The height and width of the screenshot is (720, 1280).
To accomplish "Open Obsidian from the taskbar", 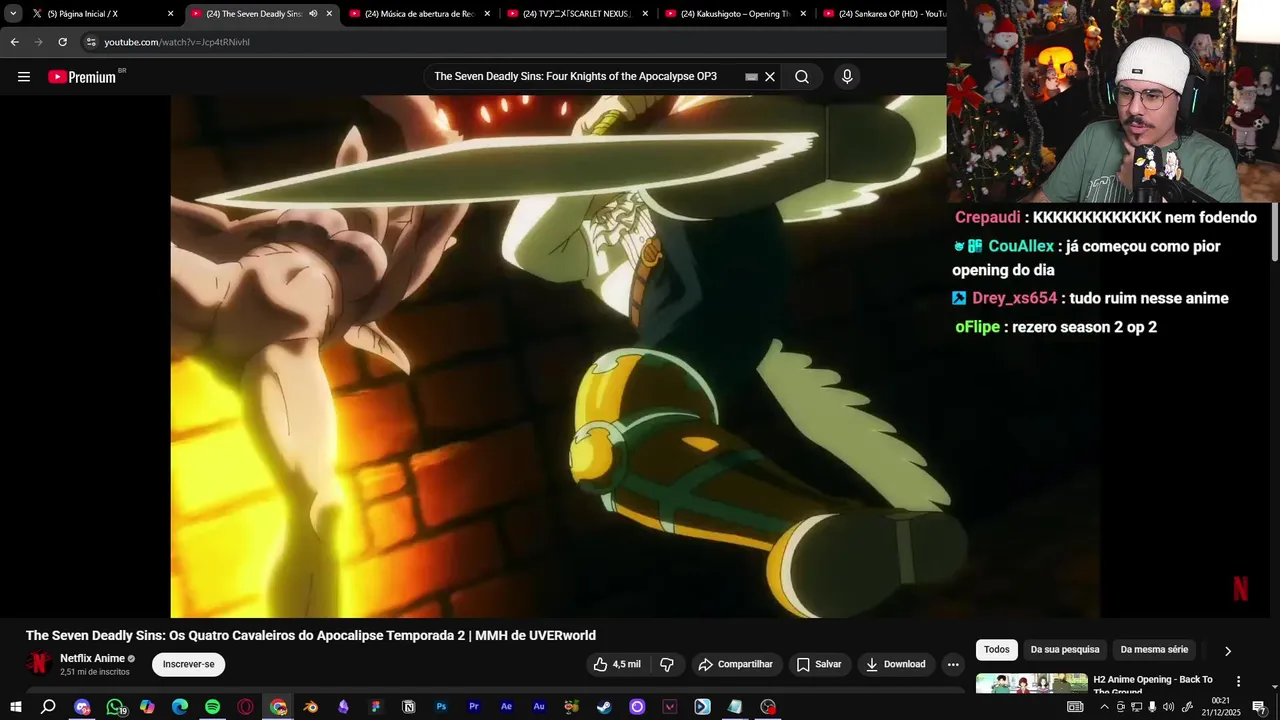I will [343, 707].
